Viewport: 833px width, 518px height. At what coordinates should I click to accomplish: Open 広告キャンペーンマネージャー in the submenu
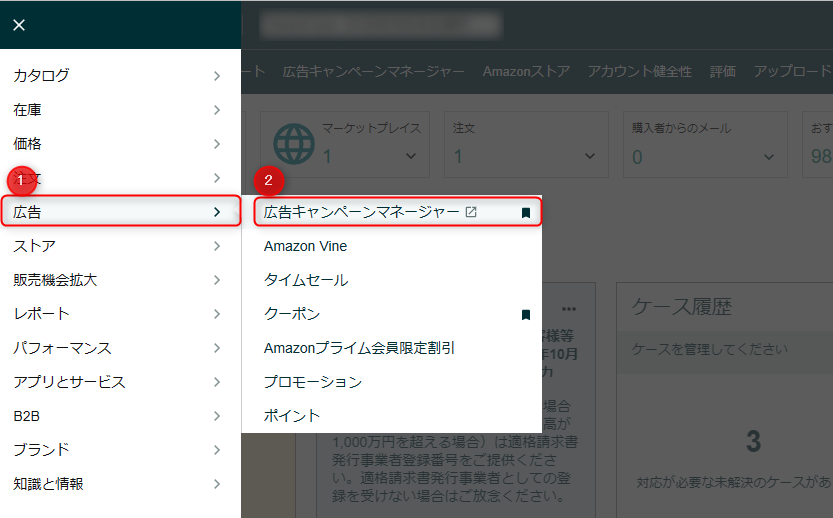(x=361, y=212)
